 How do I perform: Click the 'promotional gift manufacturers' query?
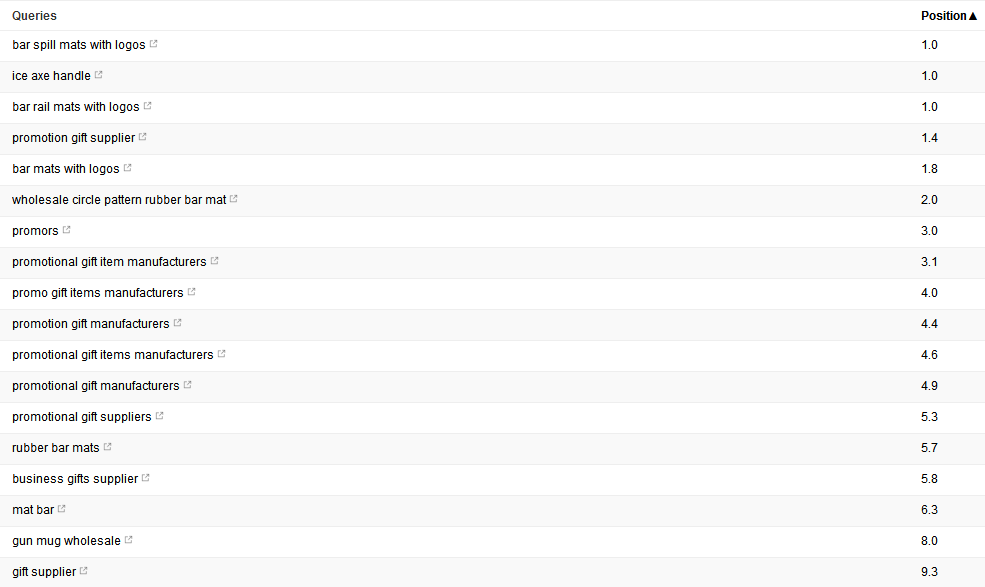click(95, 386)
